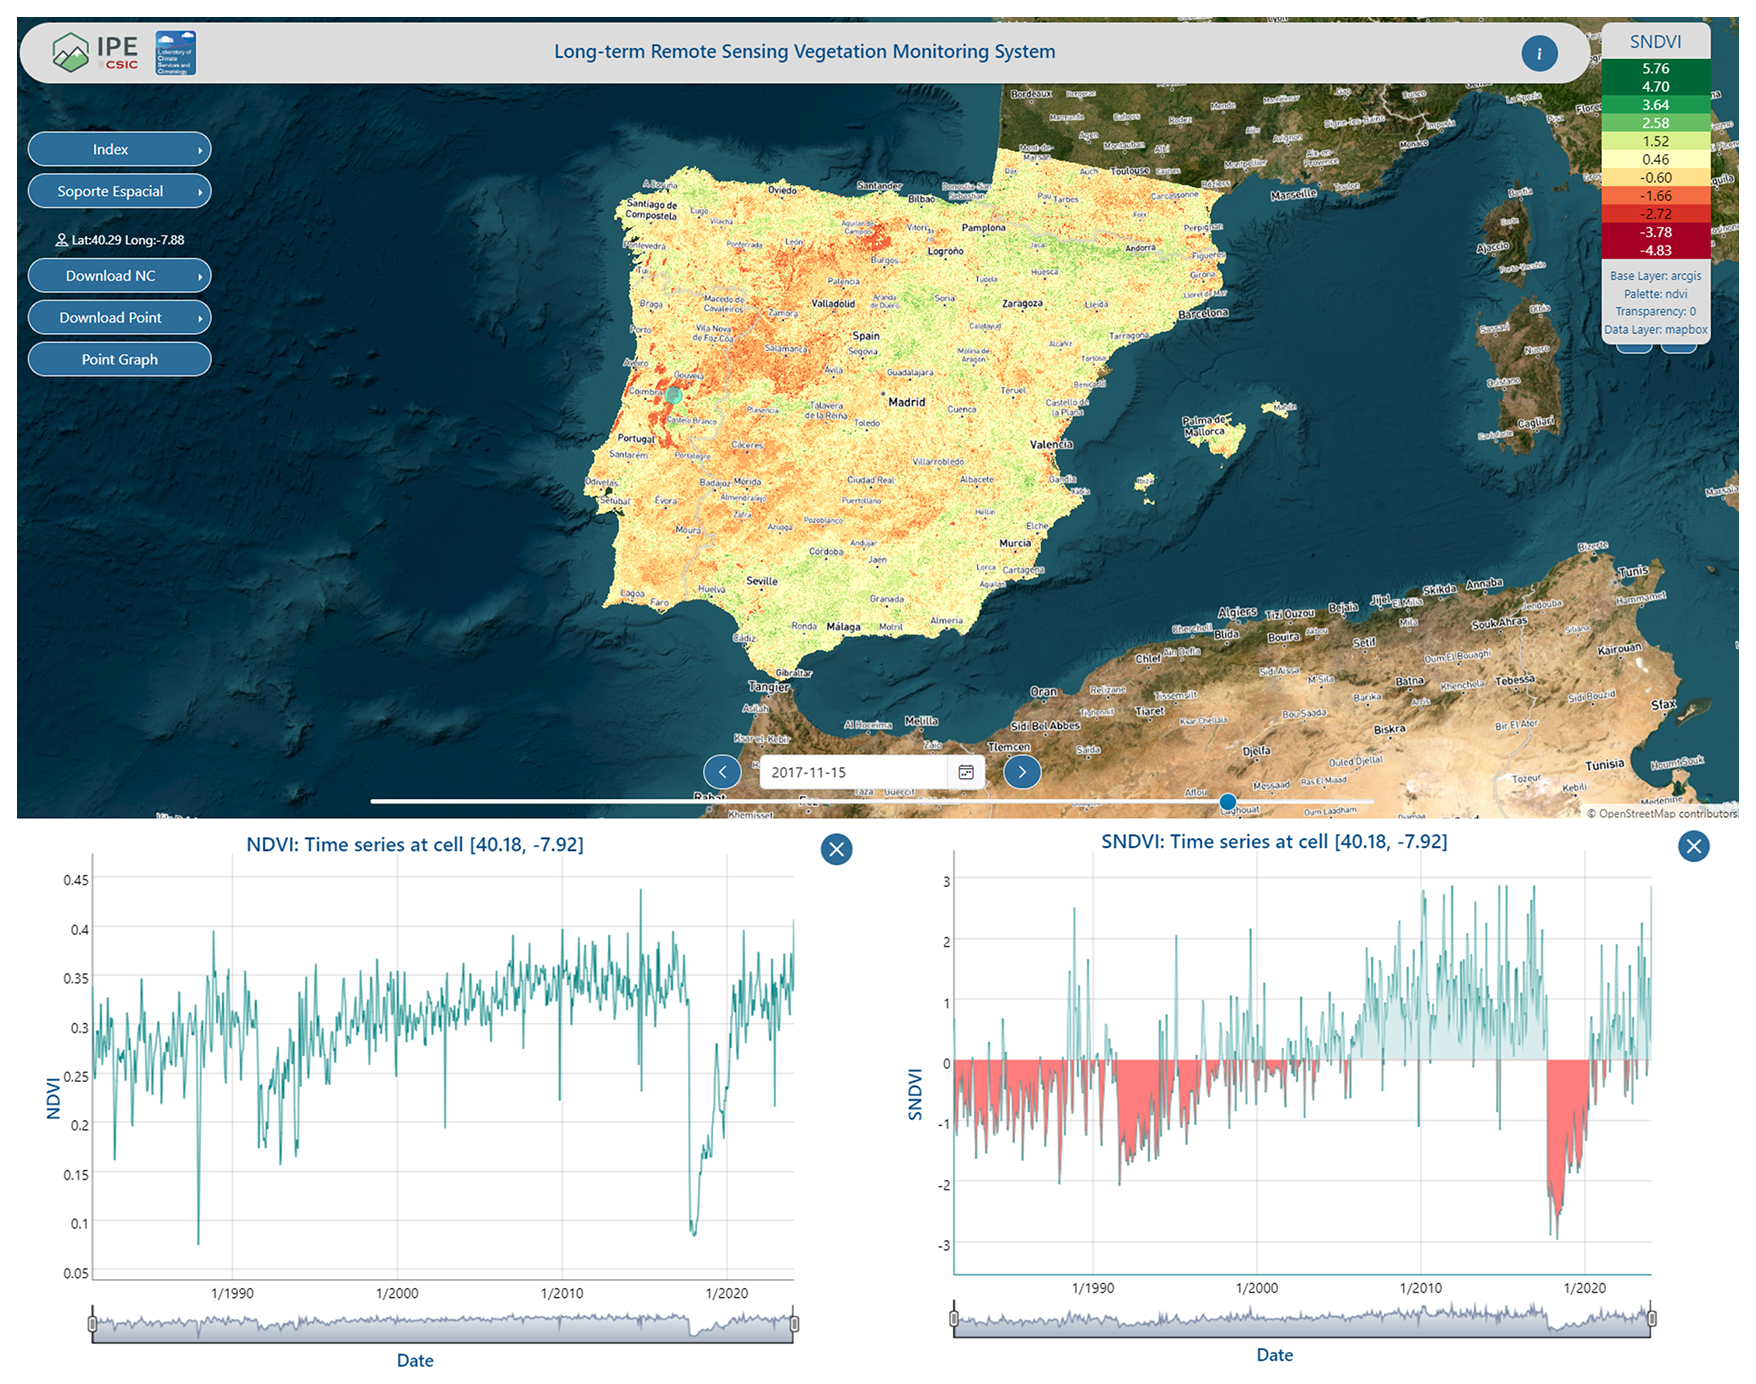Open the info button in header
The width and height of the screenshot is (1756, 1384).
(1539, 54)
